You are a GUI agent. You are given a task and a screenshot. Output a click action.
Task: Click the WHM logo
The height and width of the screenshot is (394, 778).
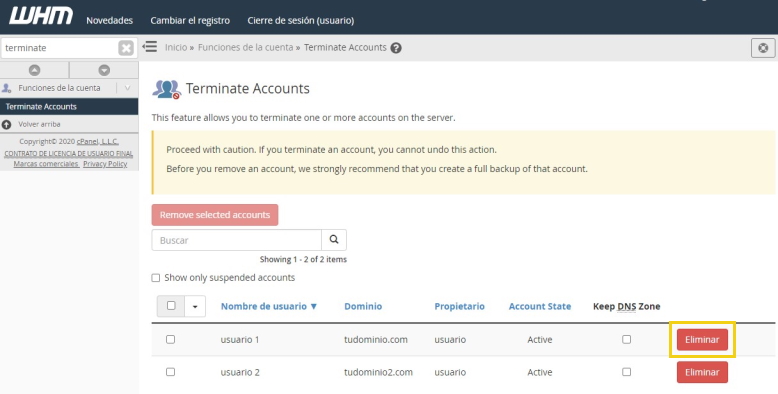pos(41,16)
